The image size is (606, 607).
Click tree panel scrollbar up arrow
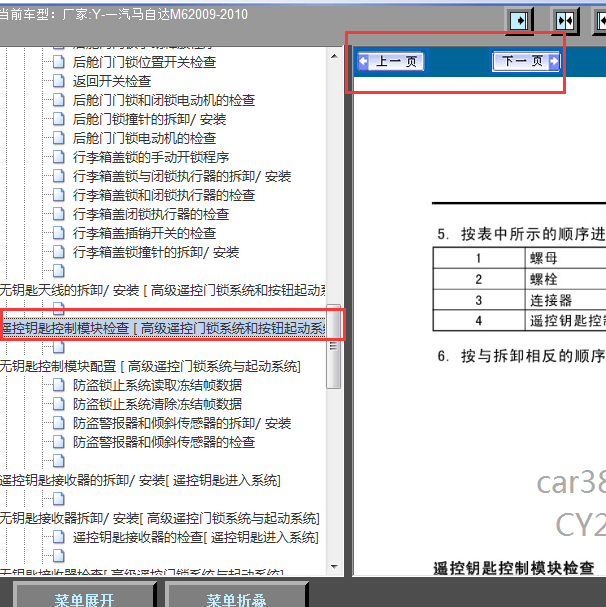point(334,57)
